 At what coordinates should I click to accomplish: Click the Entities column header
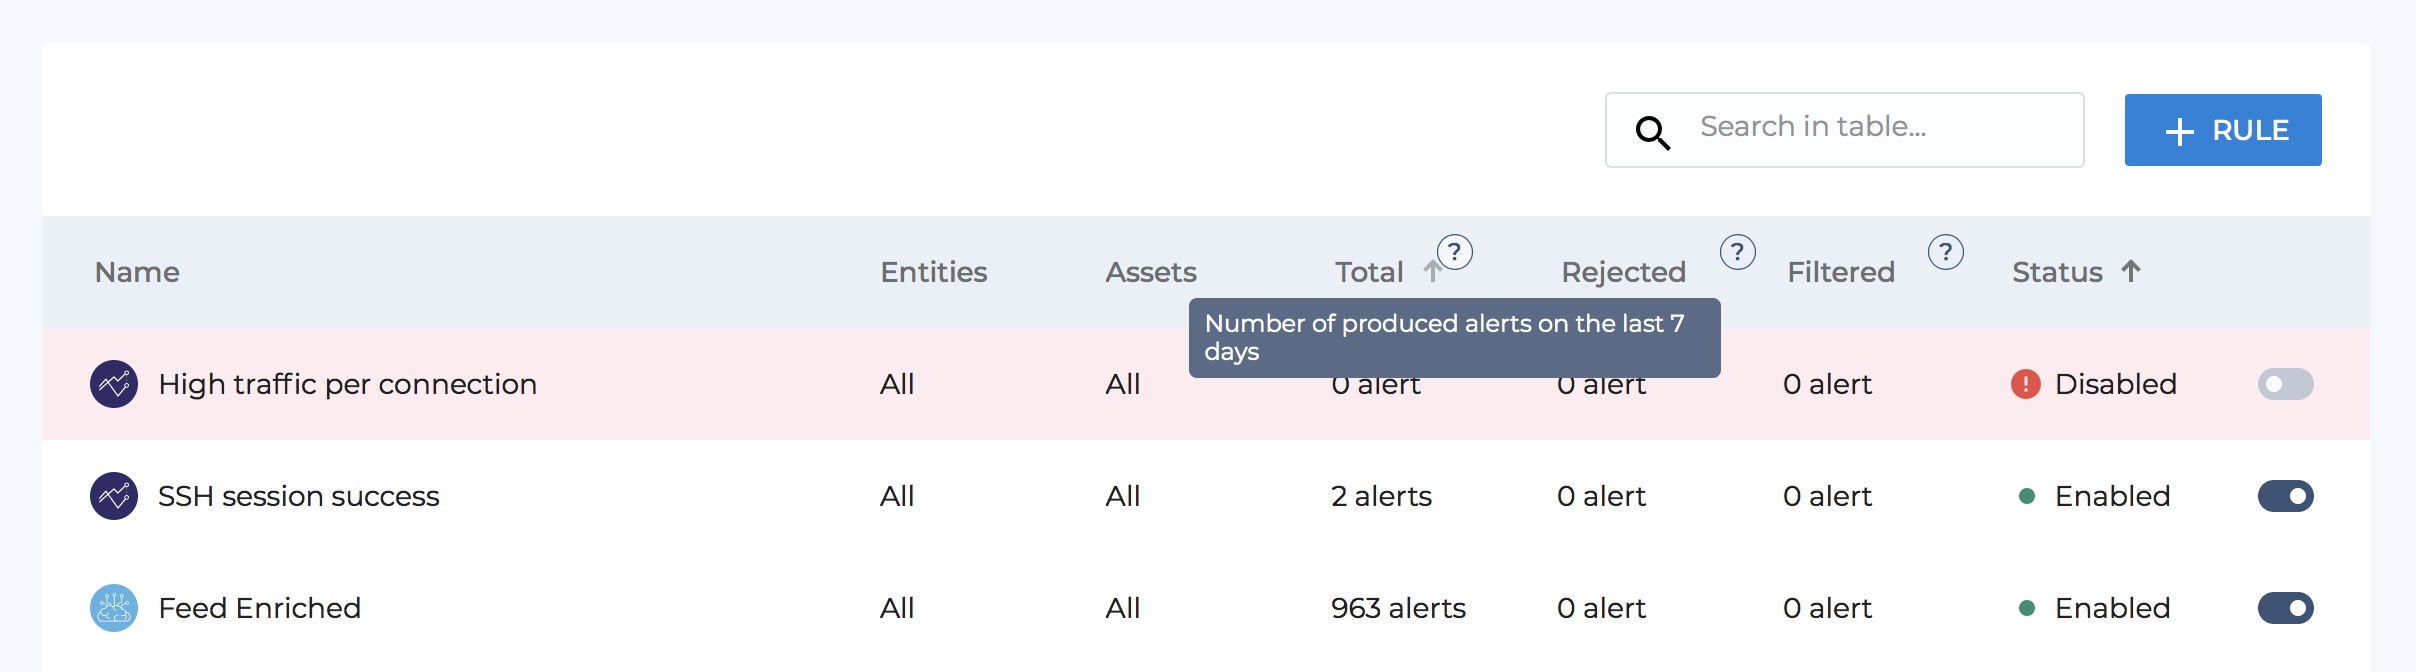(934, 272)
